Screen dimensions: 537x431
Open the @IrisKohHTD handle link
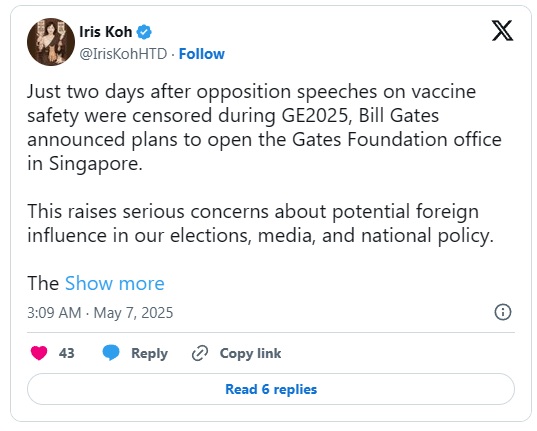pyautogui.click(x=123, y=54)
